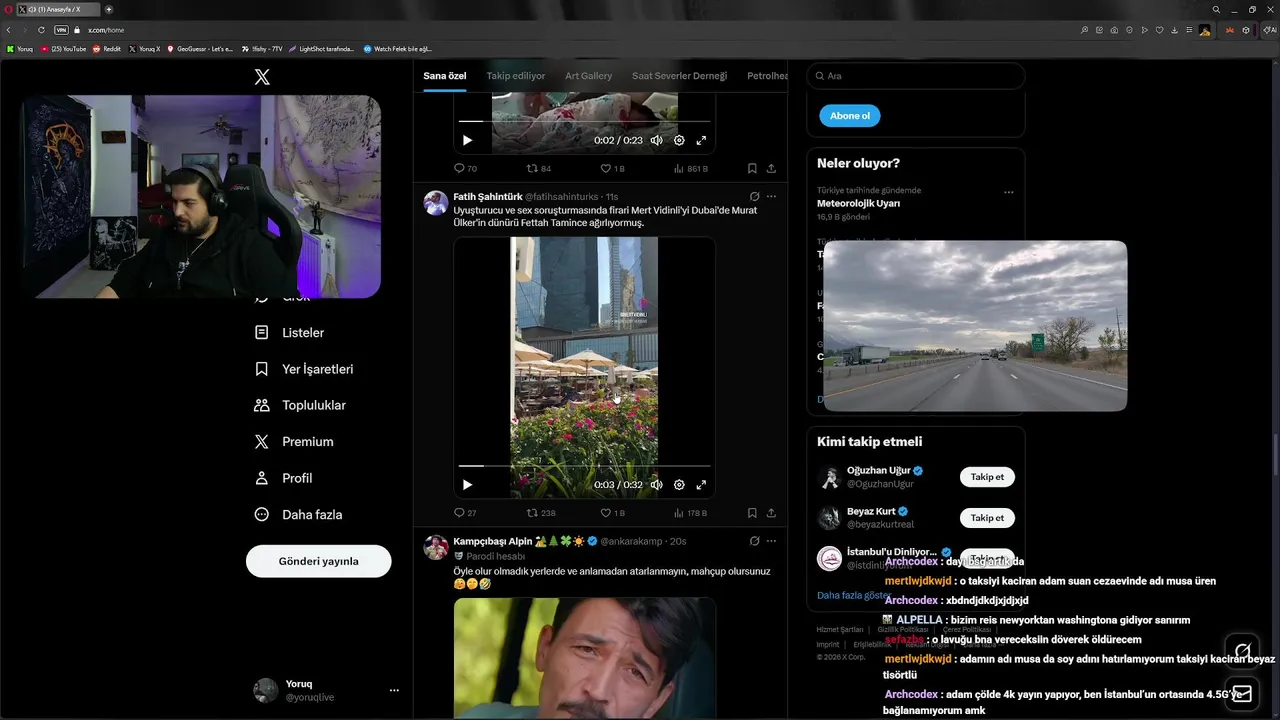
Task: Seek on the Fatih Şahintürk video progress bar
Action: [584, 466]
